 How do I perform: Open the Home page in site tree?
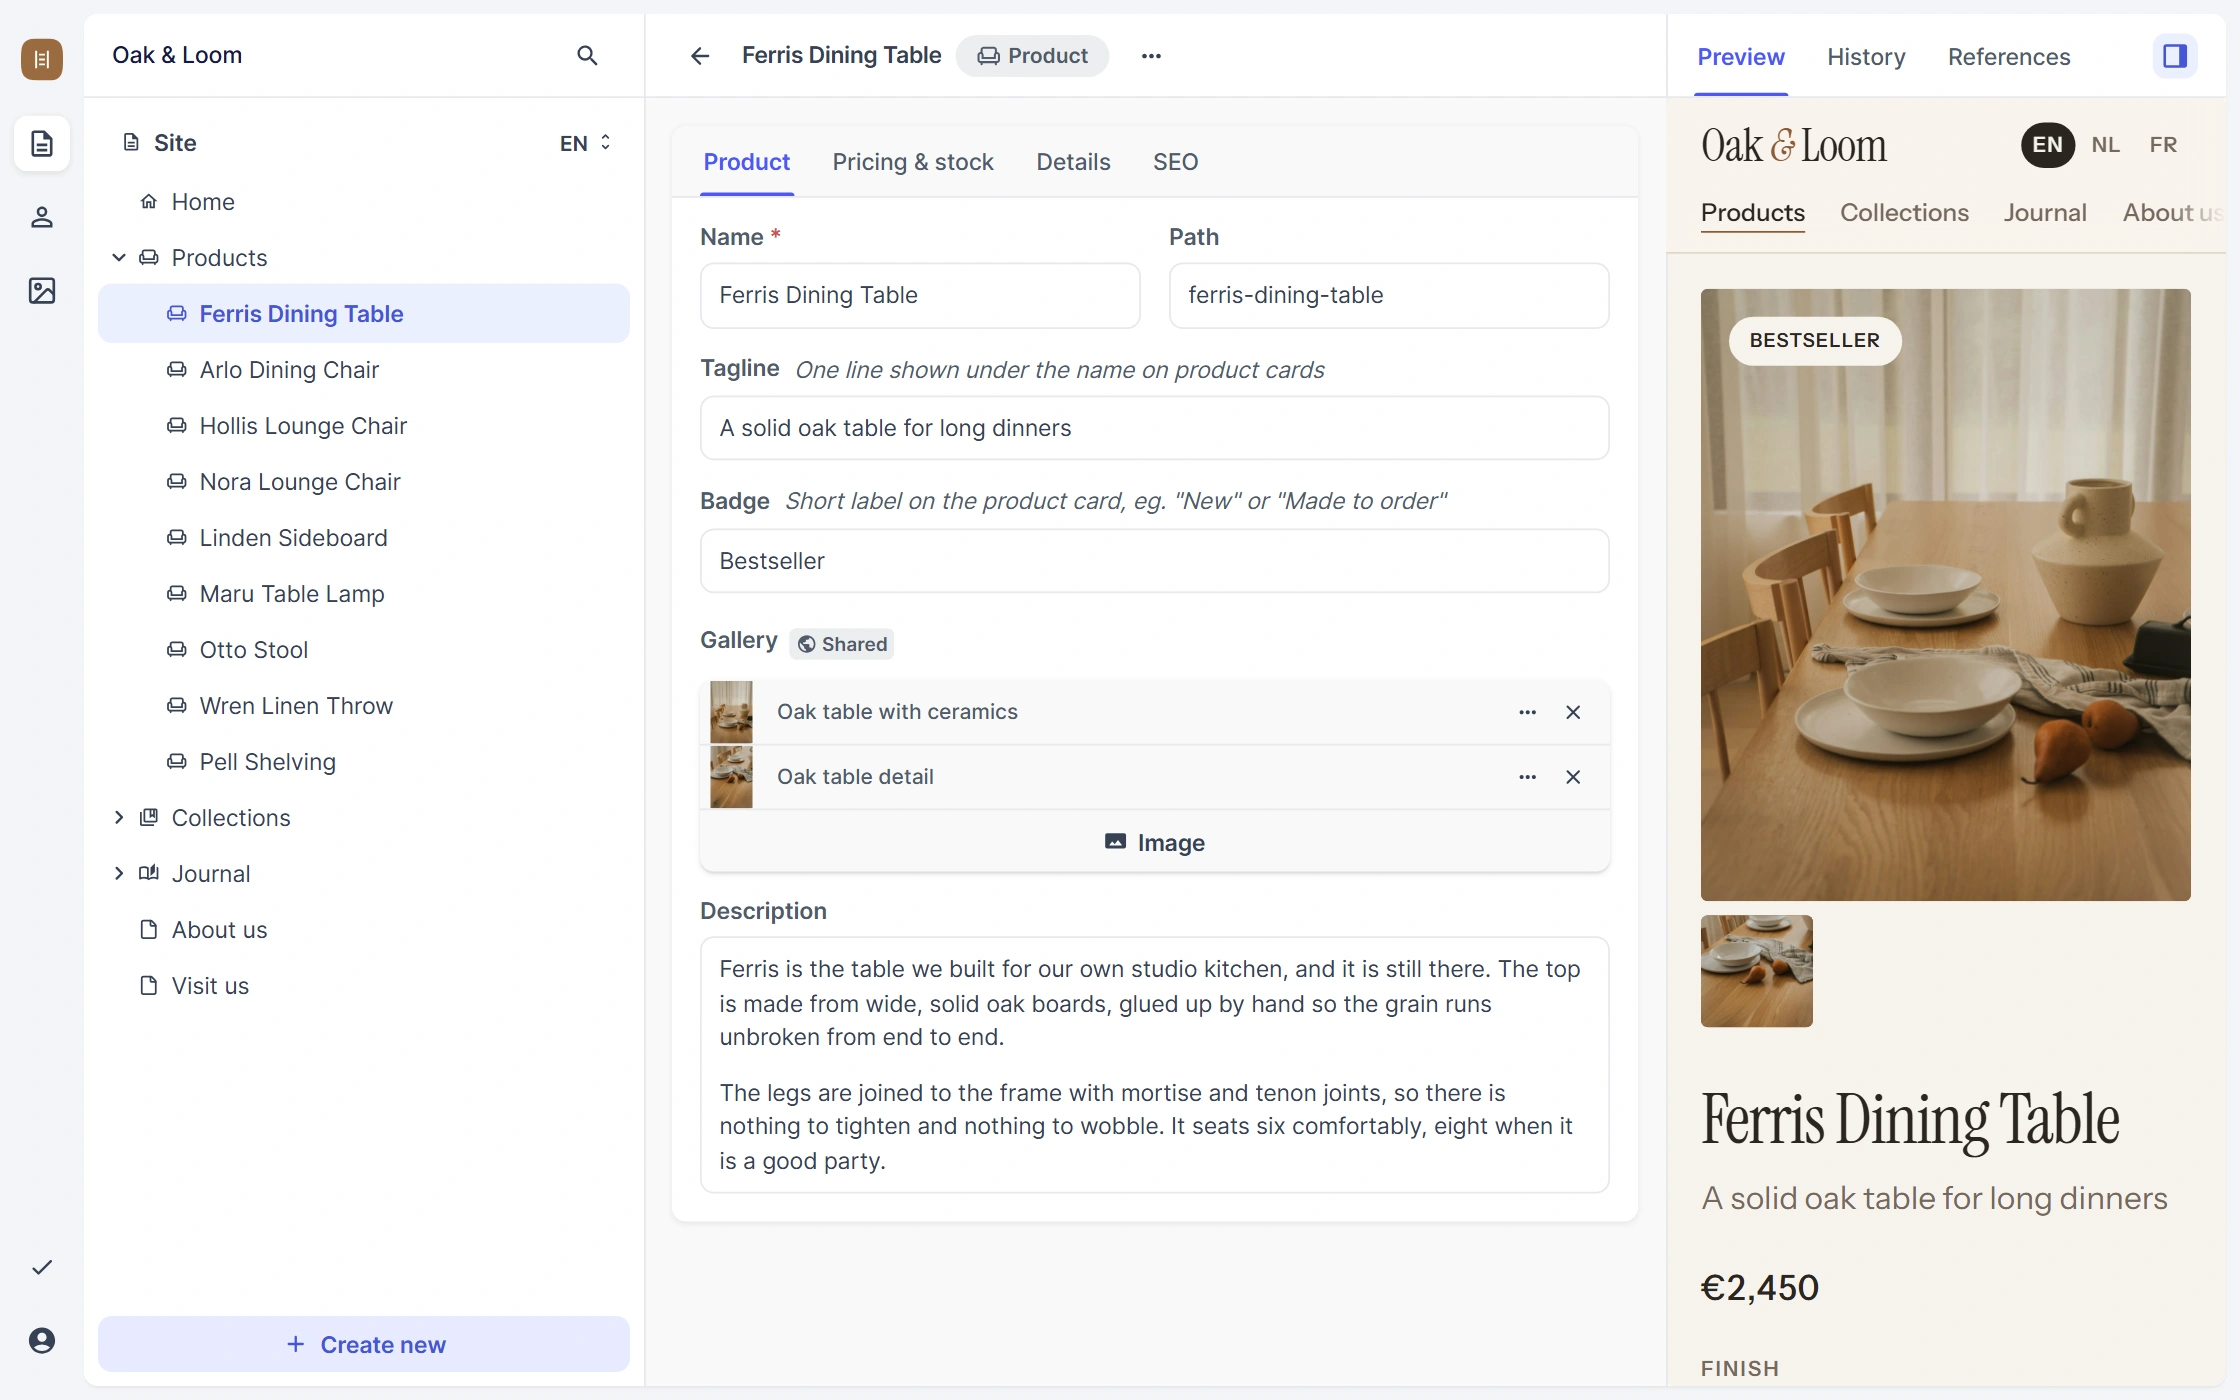coord(364,202)
